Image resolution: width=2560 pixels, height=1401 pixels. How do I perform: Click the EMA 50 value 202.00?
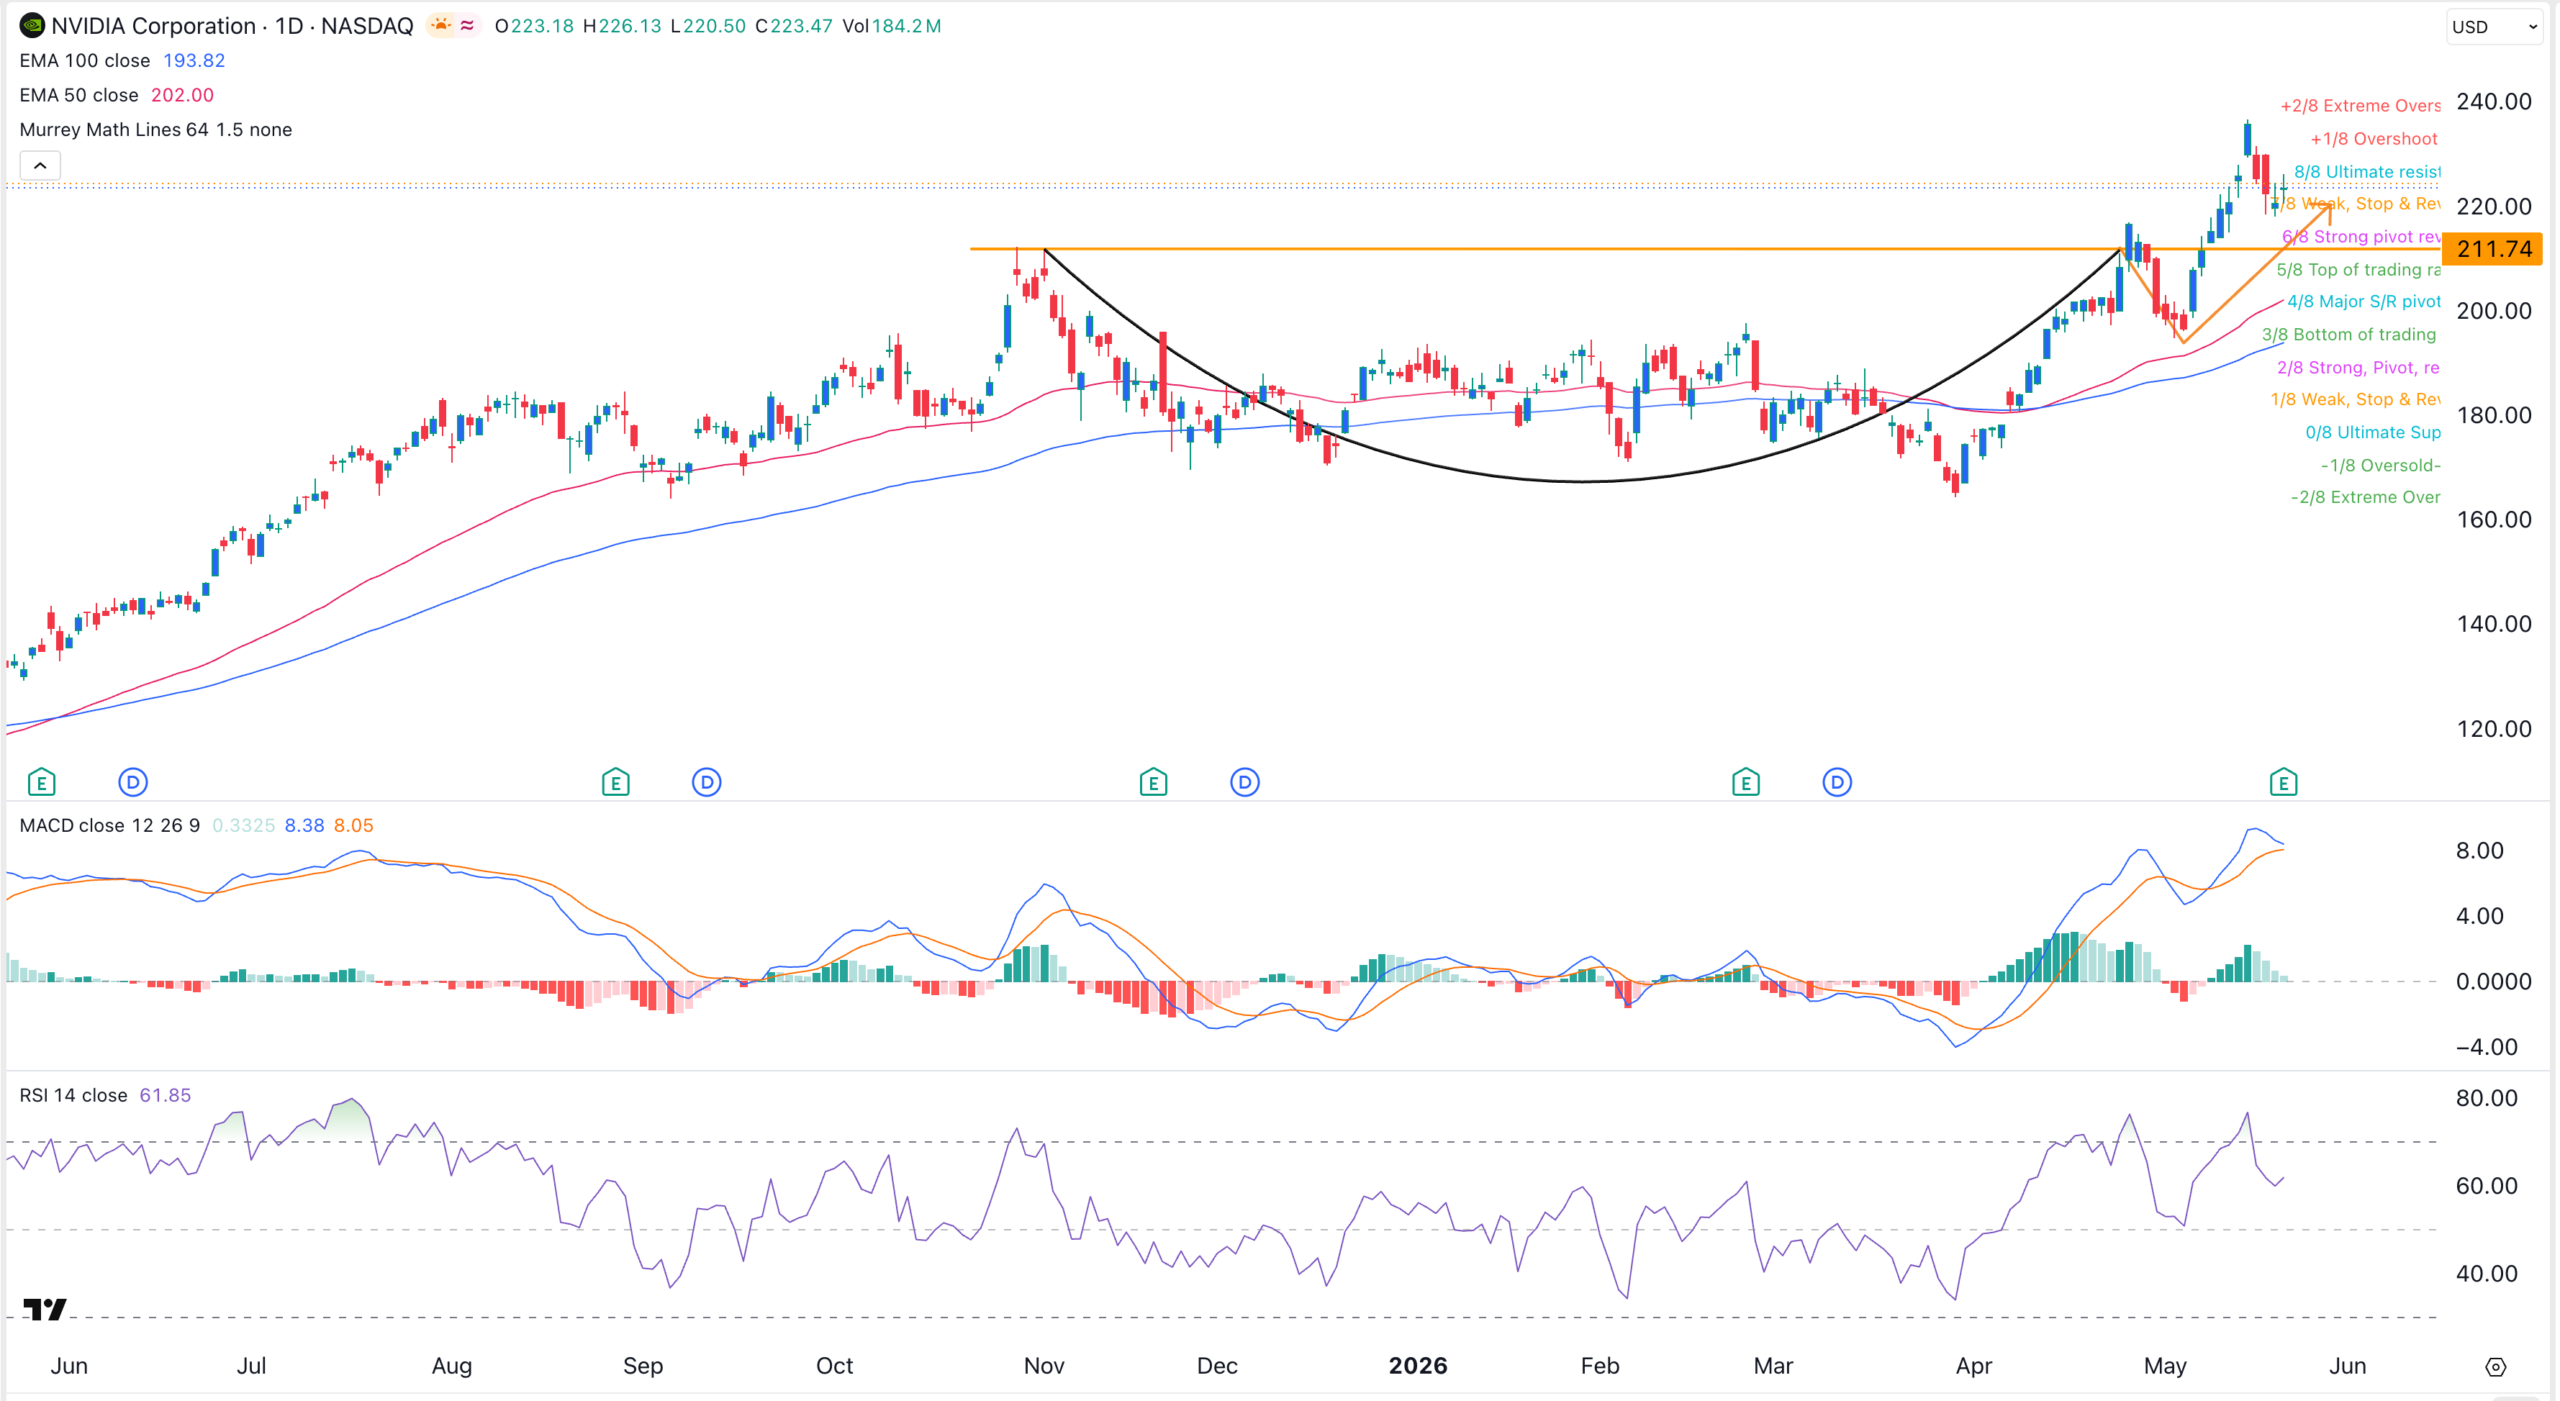coord(182,95)
